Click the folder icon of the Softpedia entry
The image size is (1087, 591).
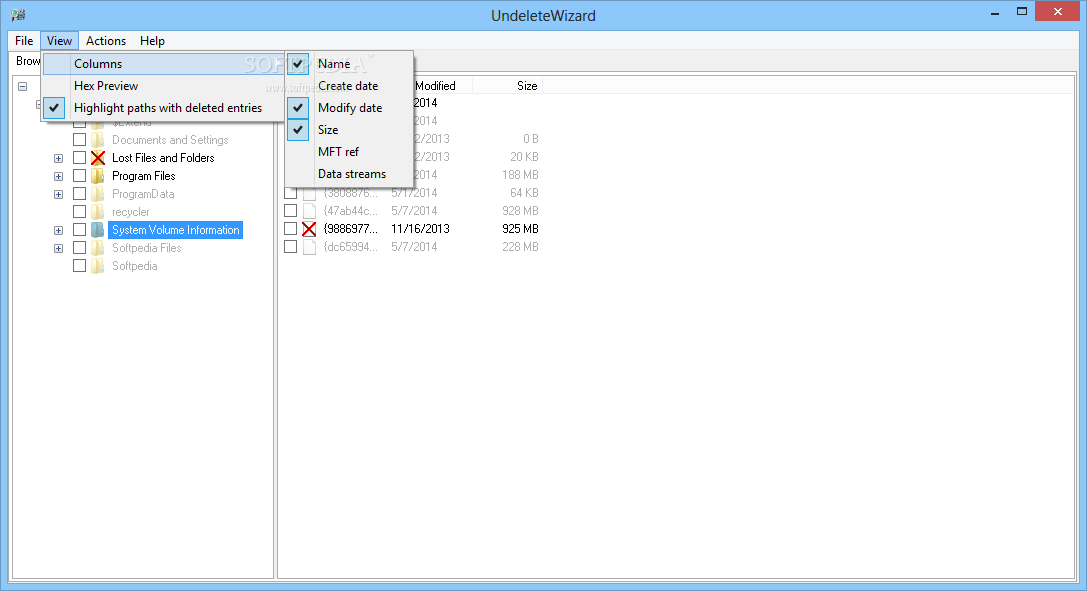click(x=98, y=266)
